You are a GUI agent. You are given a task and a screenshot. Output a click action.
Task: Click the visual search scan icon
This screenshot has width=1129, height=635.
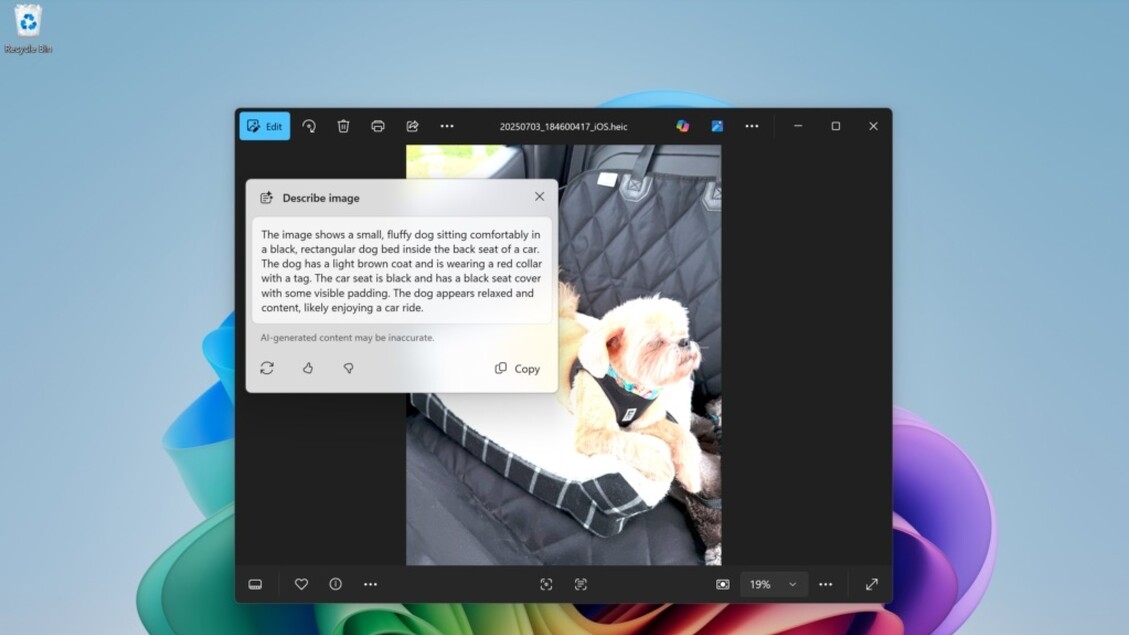tap(546, 585)
